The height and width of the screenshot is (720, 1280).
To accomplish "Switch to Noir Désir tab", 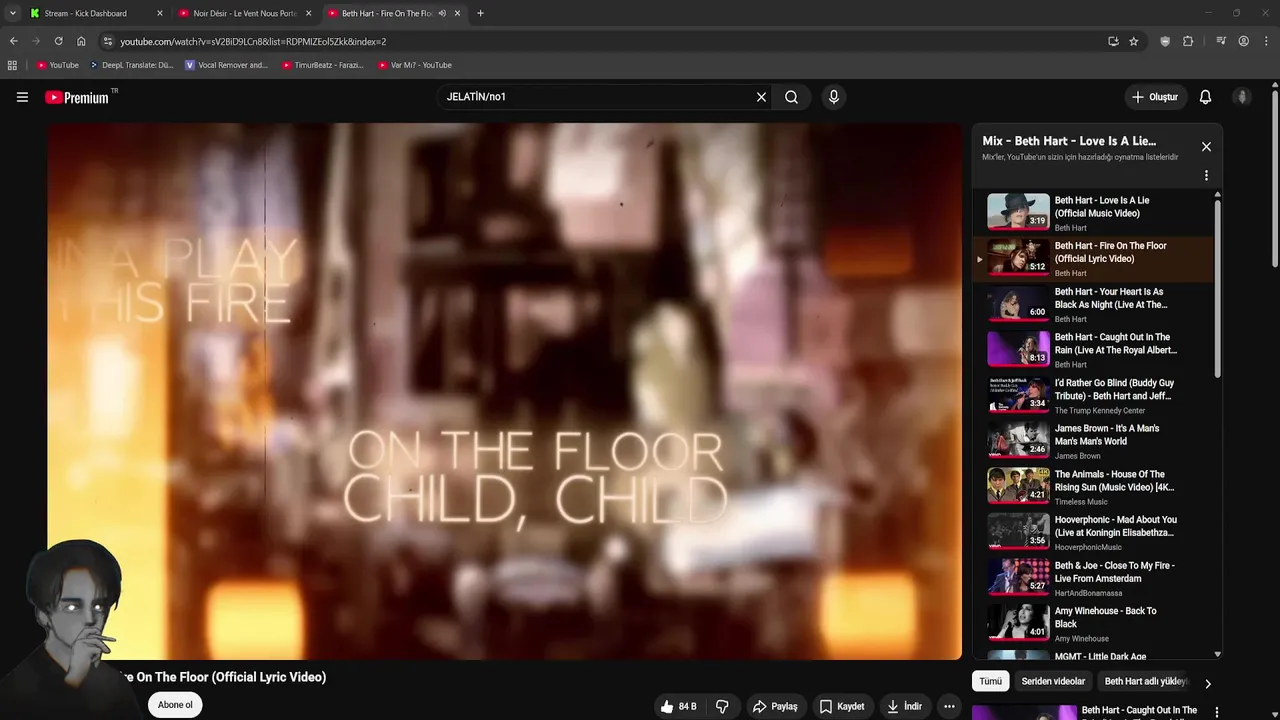I will click(x=244, y=13).
